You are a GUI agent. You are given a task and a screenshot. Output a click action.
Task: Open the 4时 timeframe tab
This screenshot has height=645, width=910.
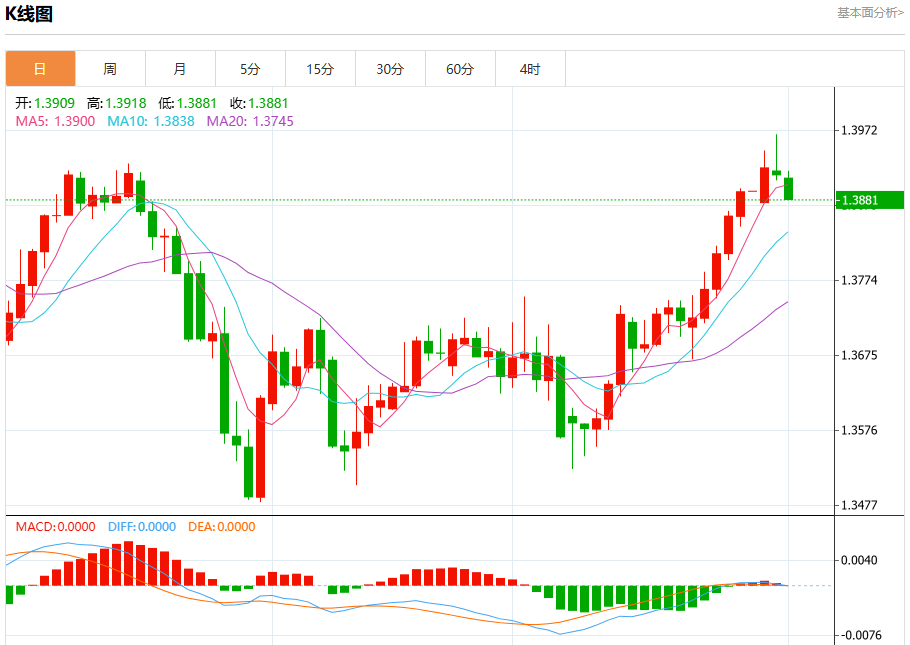click(530, 69)
